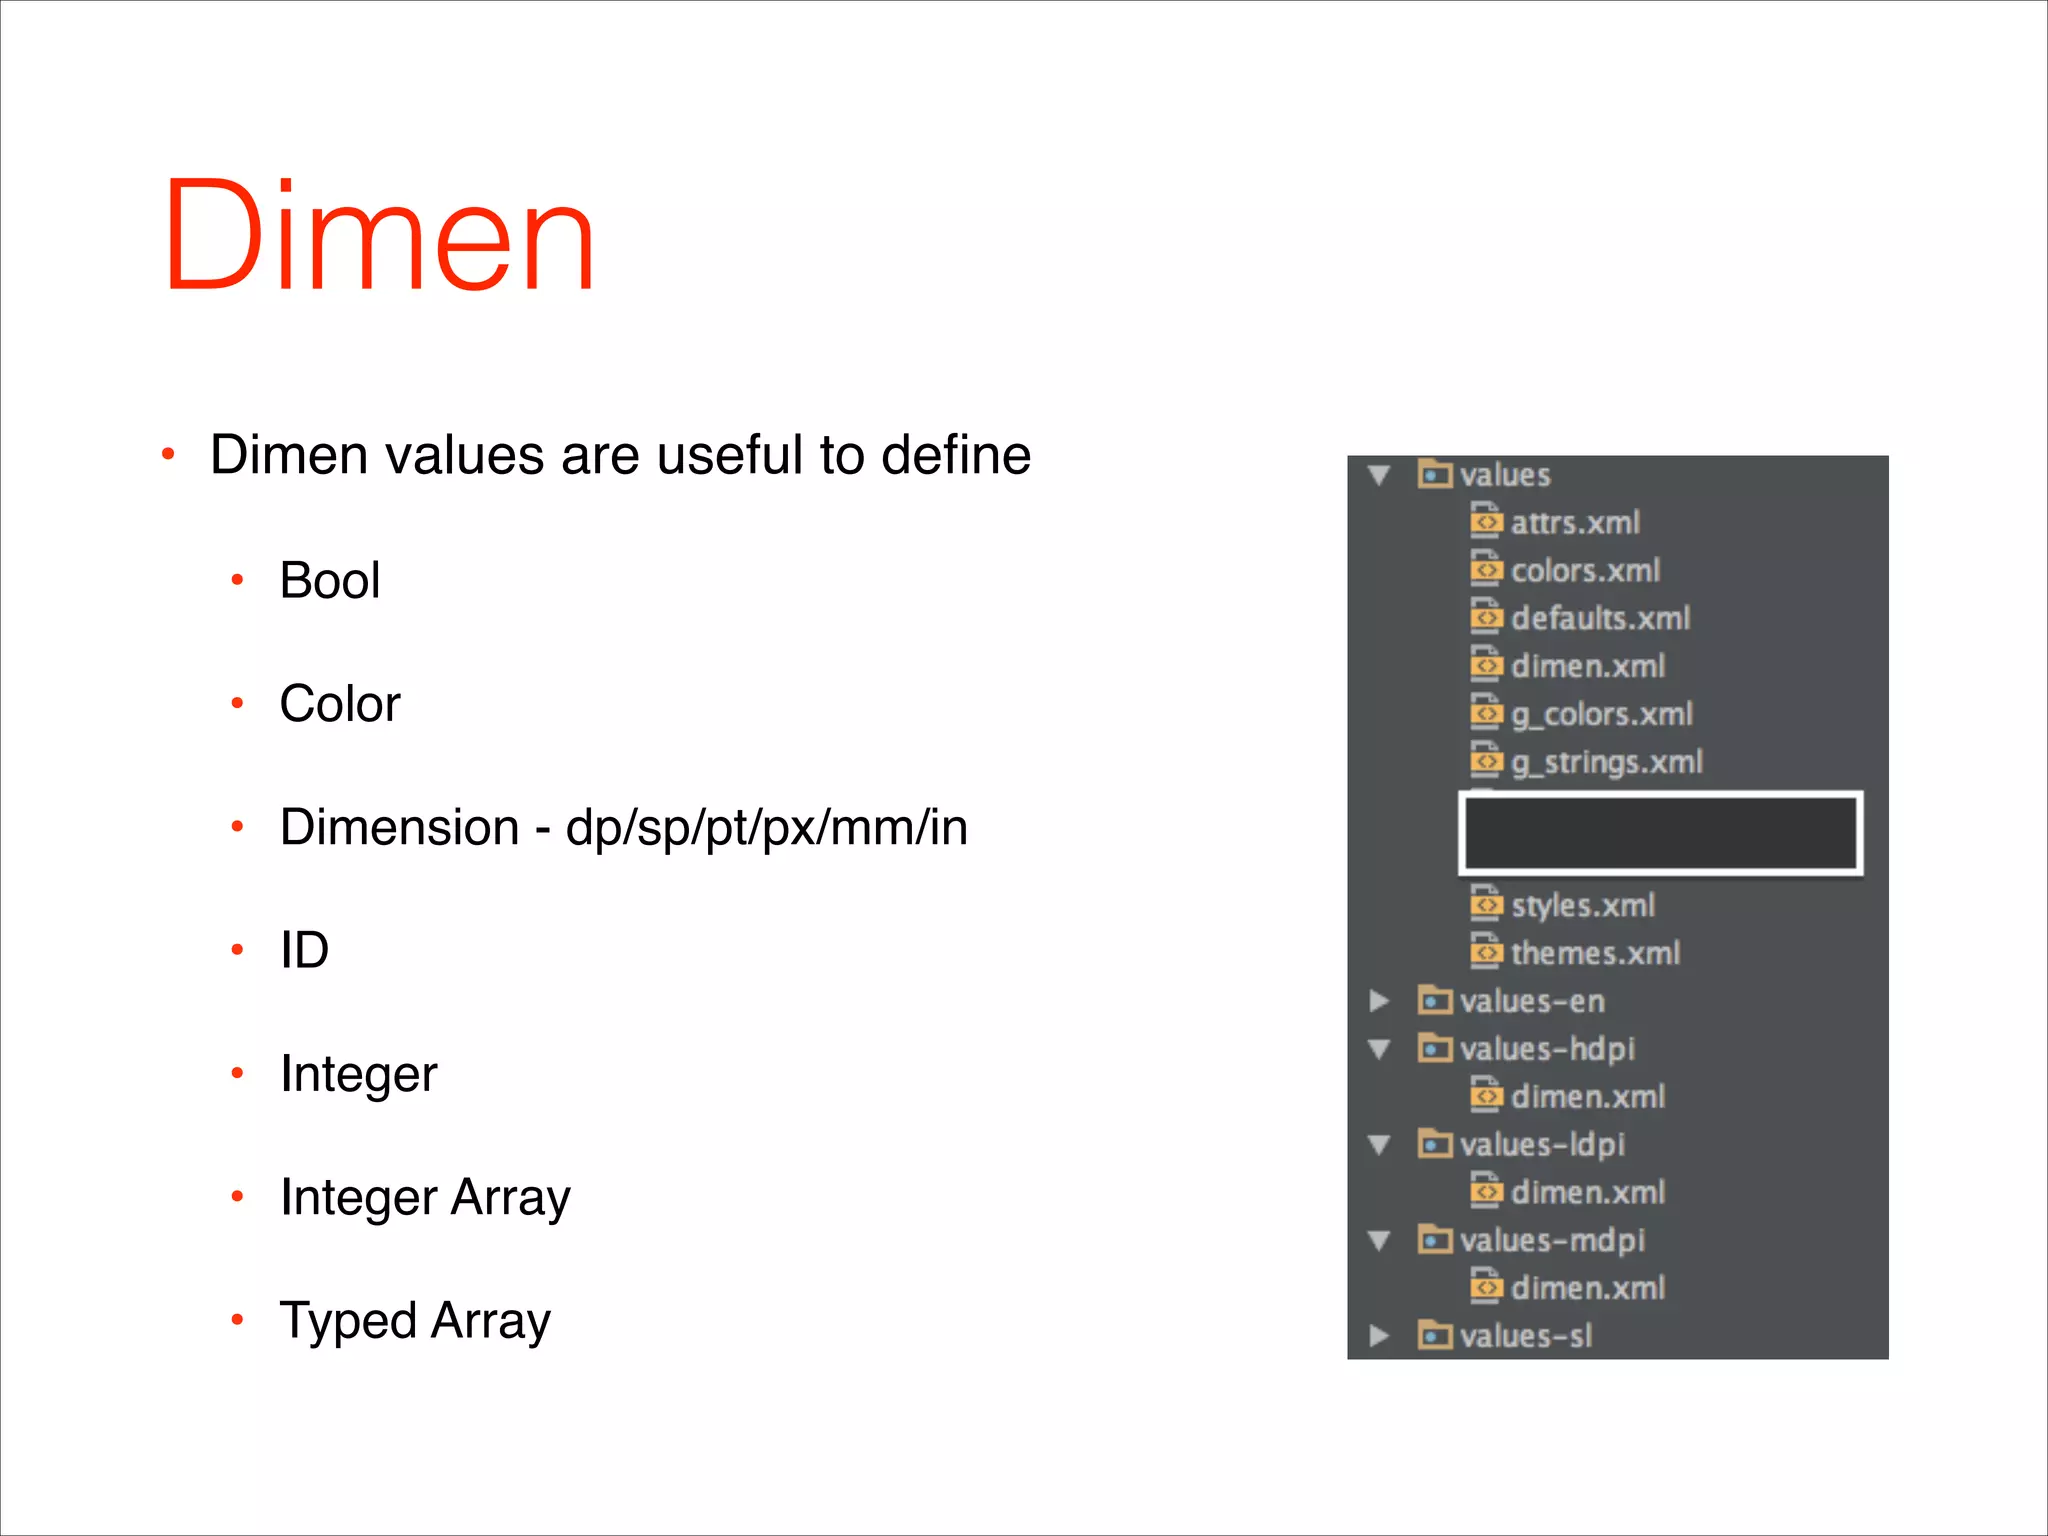Collapse the values-hdpi folder triangle

pyautogui.click(x=1380, y=1049)
